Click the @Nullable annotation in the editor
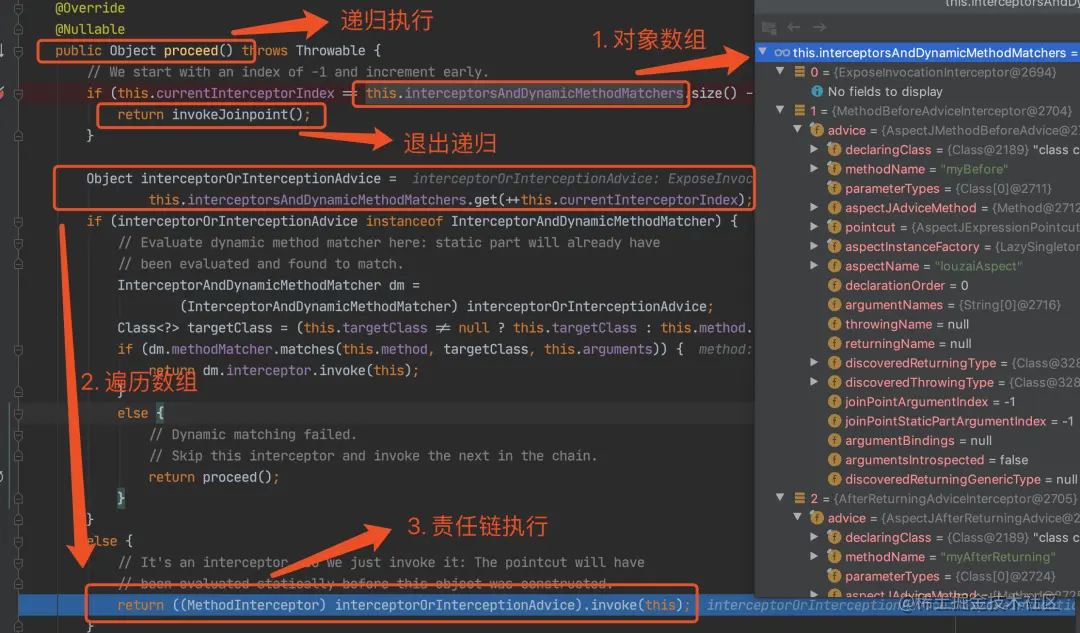 [90, 30]
